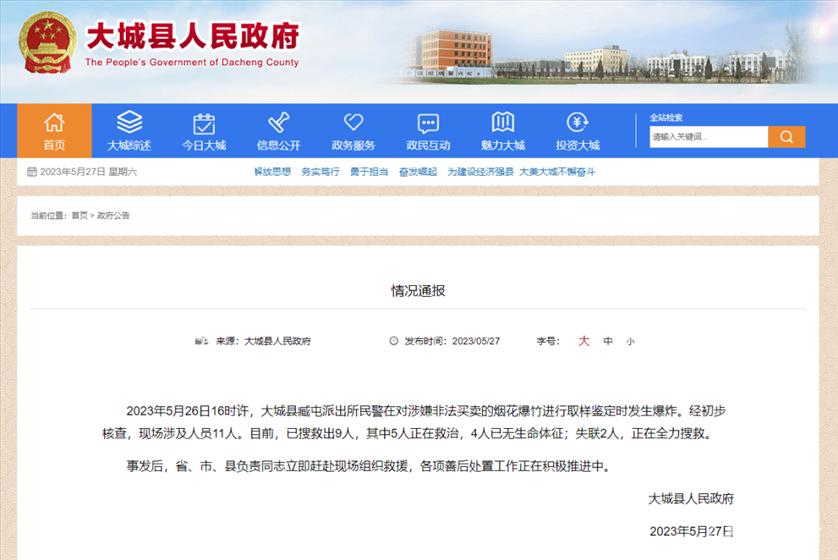Viewport: 838px width, 560px height.
Task: Open the 政民互动 menu label
Action: pyautogui.click(x=428, y=145)
